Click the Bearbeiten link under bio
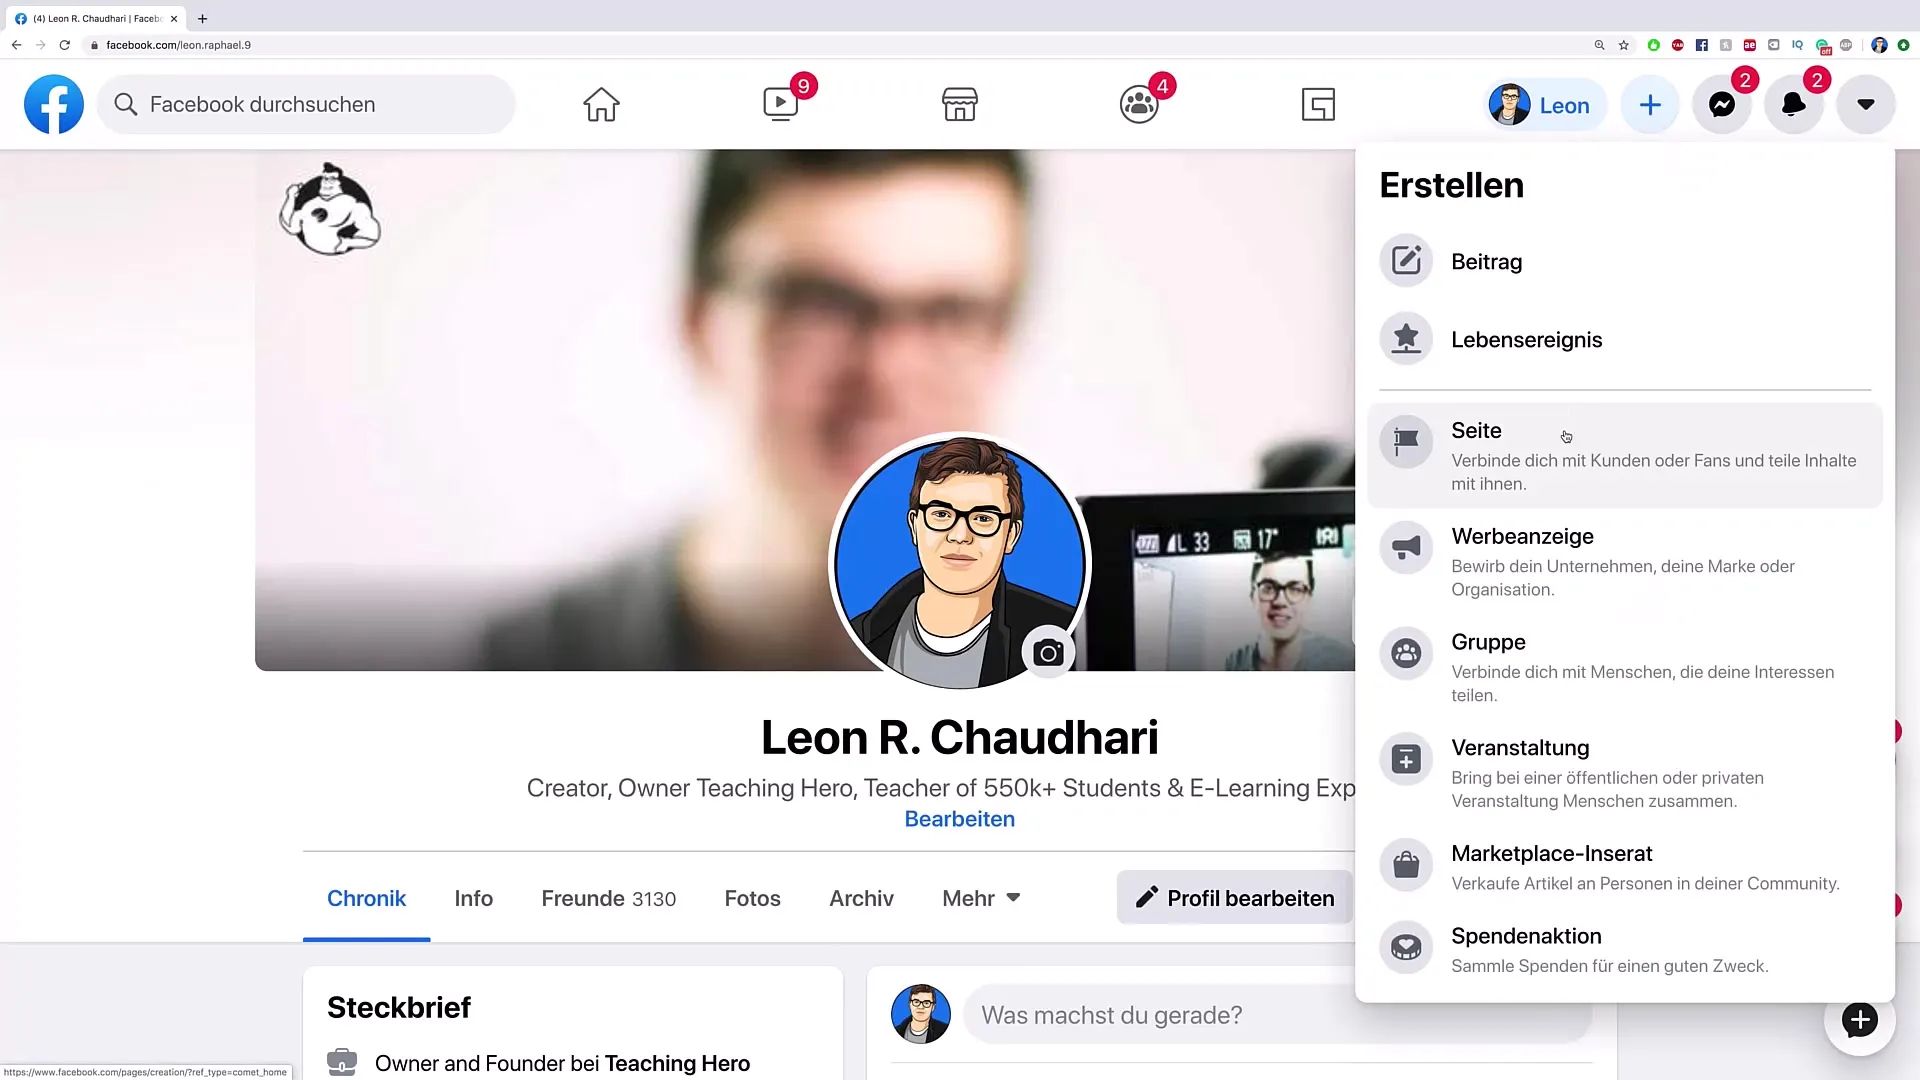 pos(959,818)
